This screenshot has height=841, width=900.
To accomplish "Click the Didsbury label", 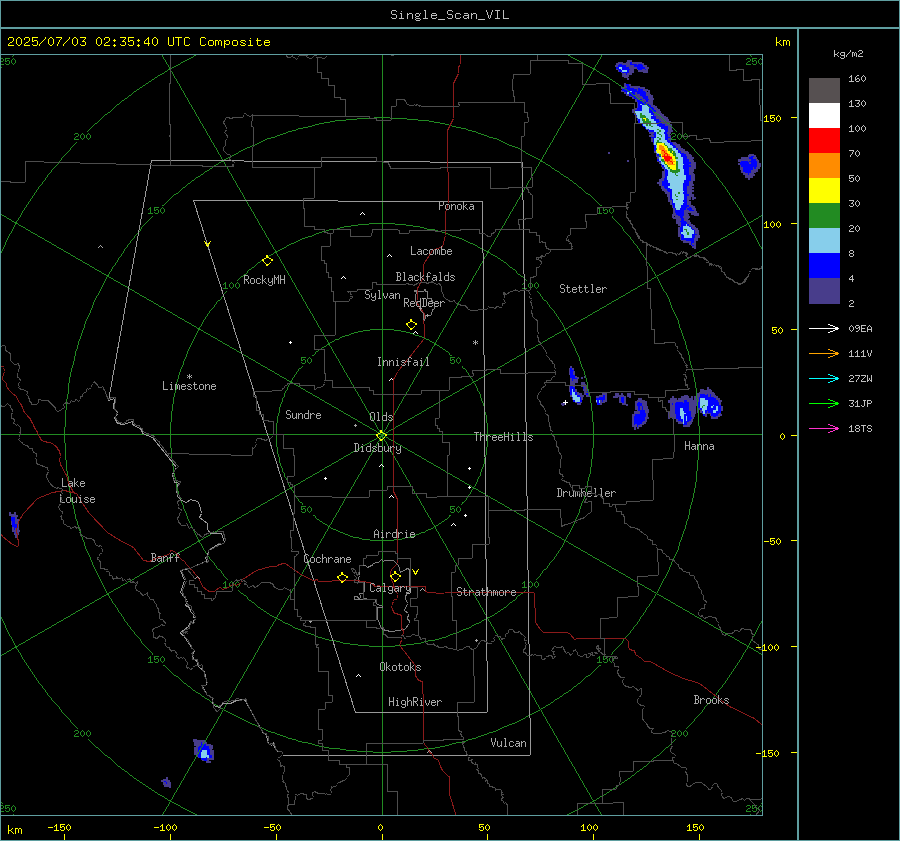I will [x=377, y=448].
